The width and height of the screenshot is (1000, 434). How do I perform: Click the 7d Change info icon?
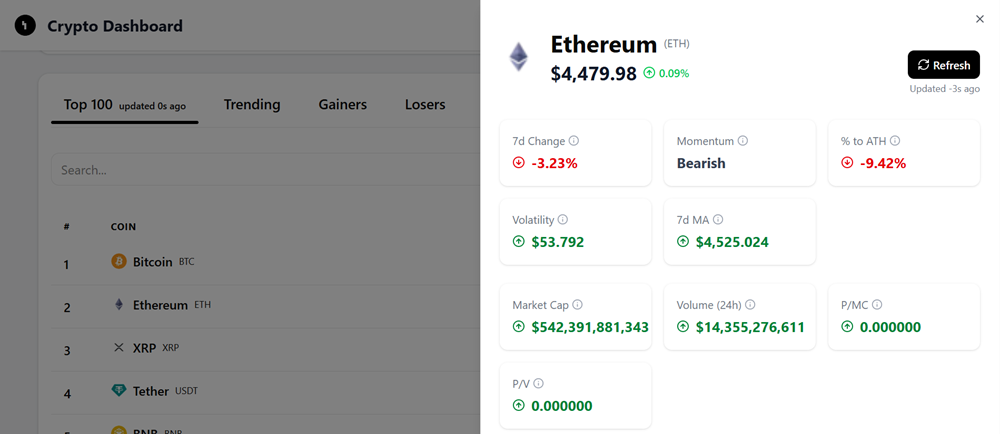pos(574,141)
